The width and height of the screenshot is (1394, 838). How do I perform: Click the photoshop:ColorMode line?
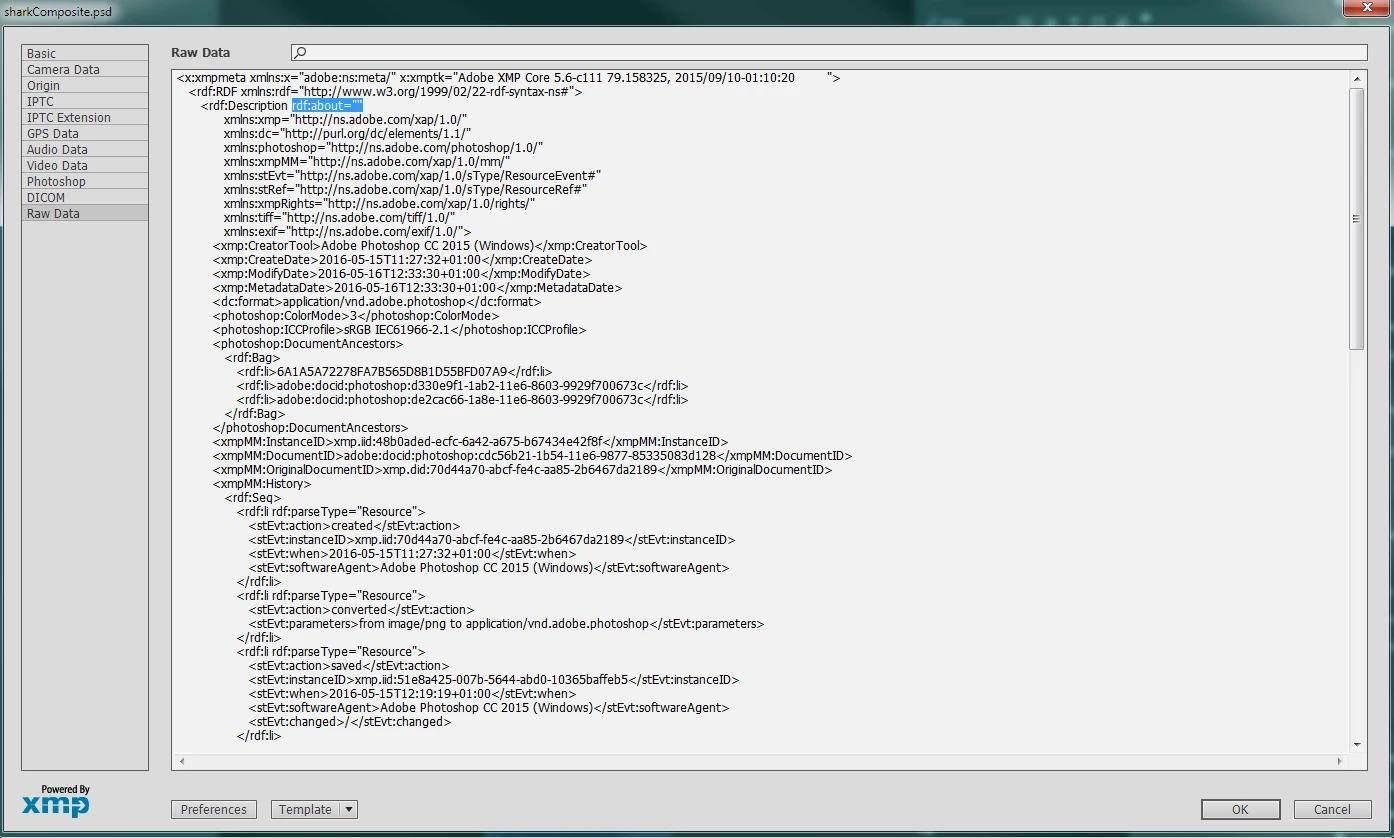356,315
